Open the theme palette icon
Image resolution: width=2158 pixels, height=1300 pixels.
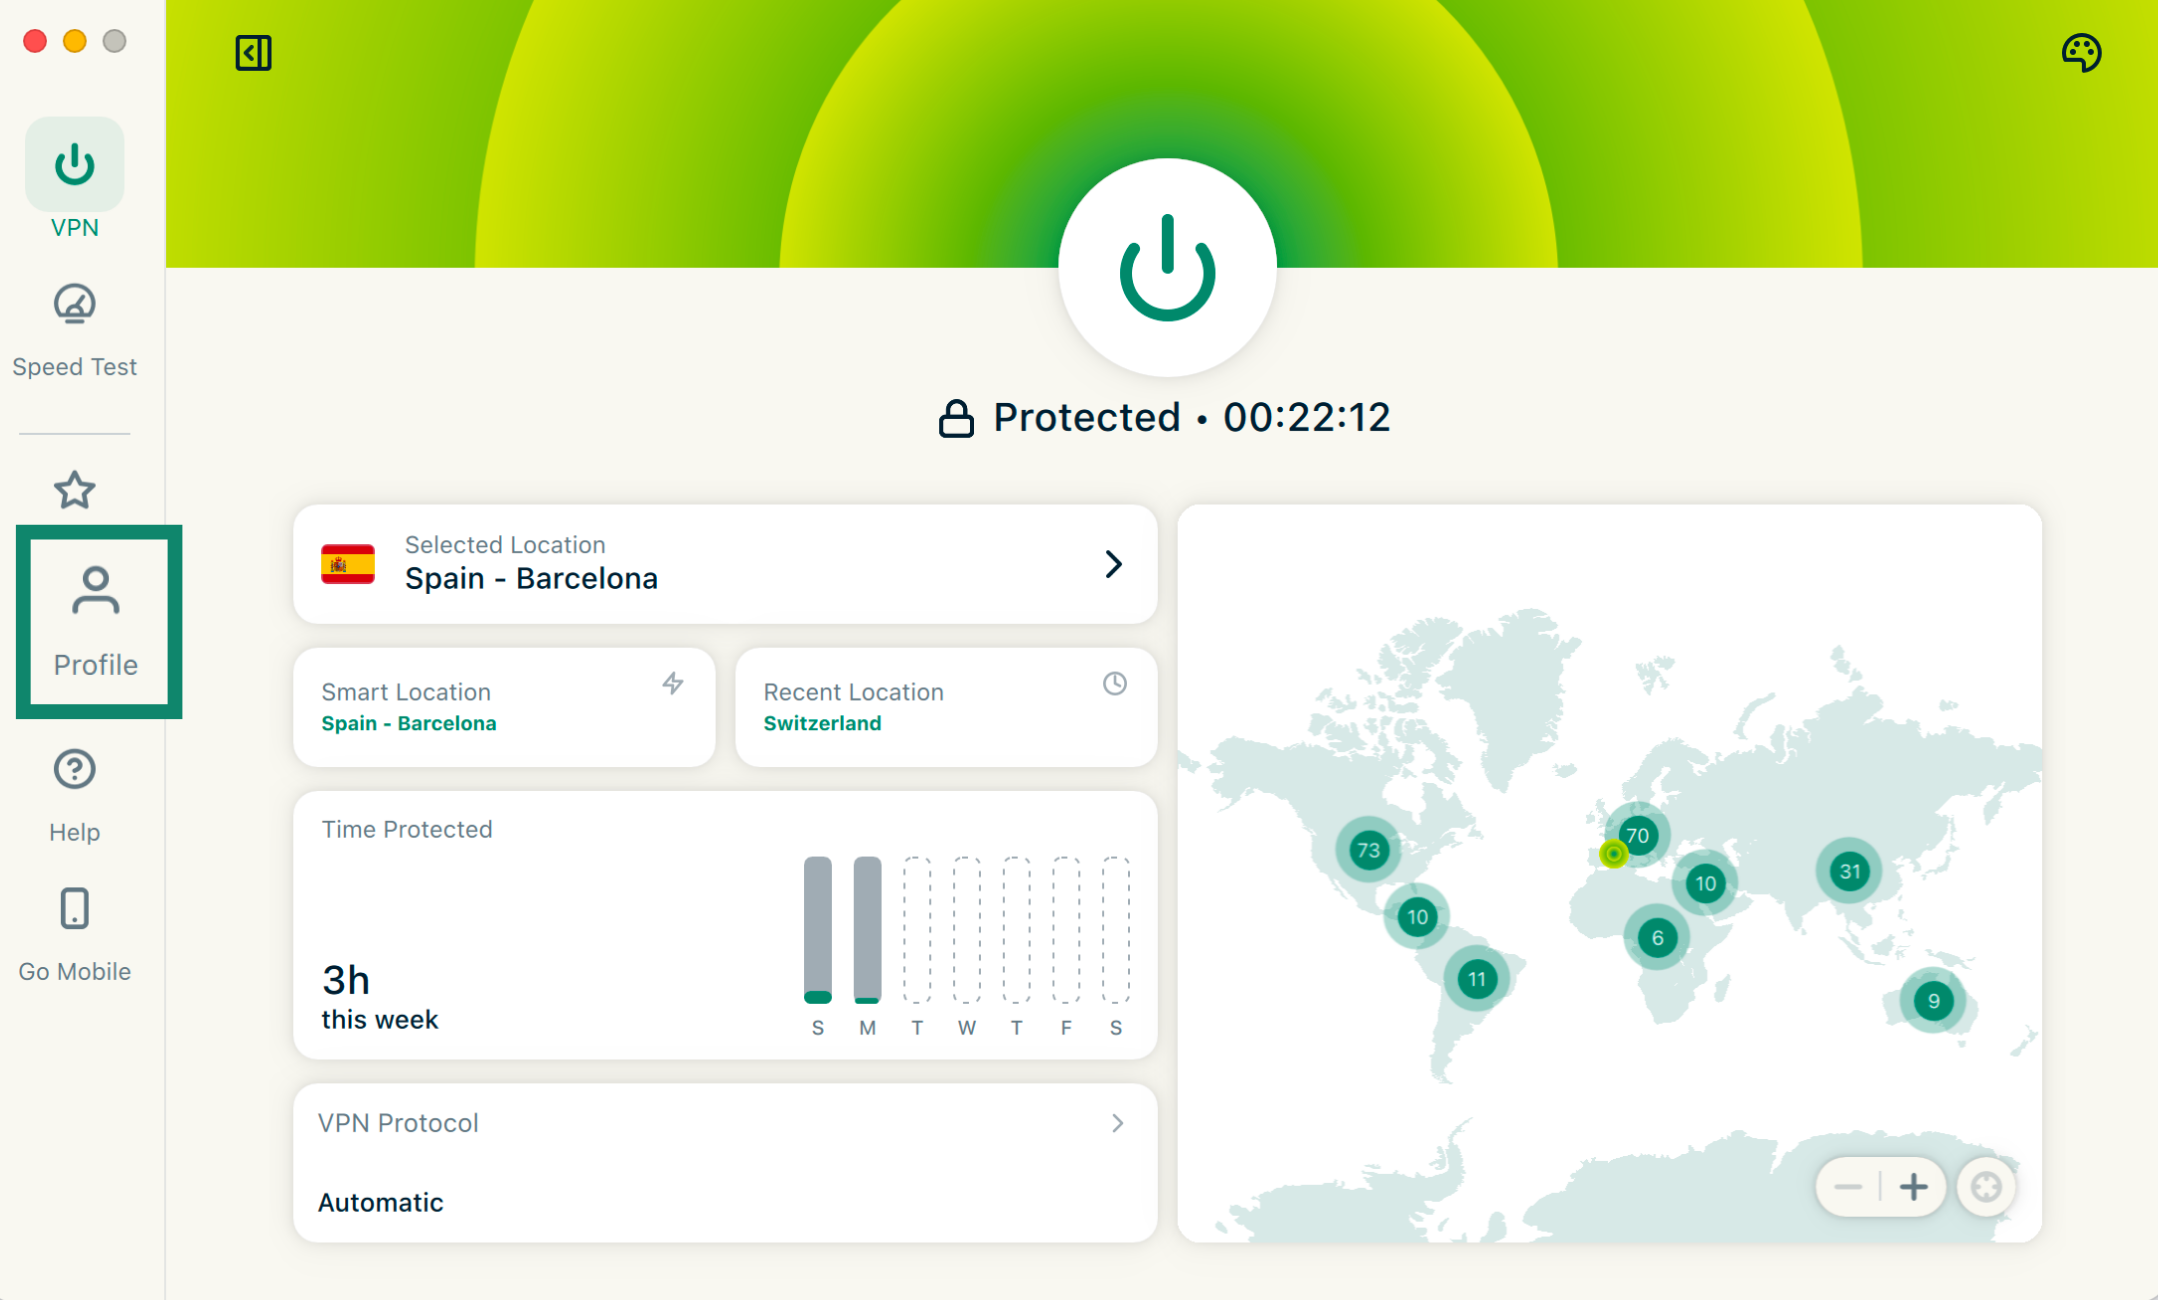click(x=2081, y=53)
